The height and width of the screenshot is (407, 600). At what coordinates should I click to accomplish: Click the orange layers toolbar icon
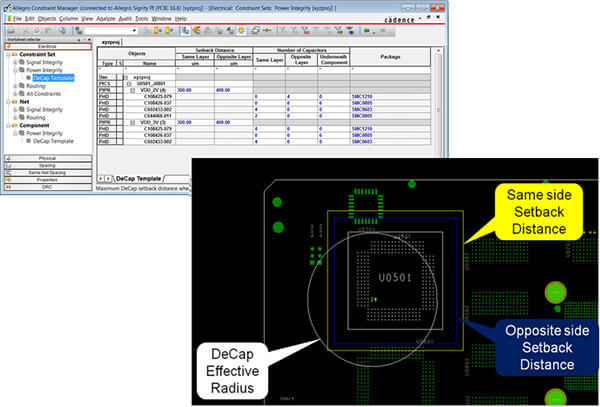[x=197, y=31]
